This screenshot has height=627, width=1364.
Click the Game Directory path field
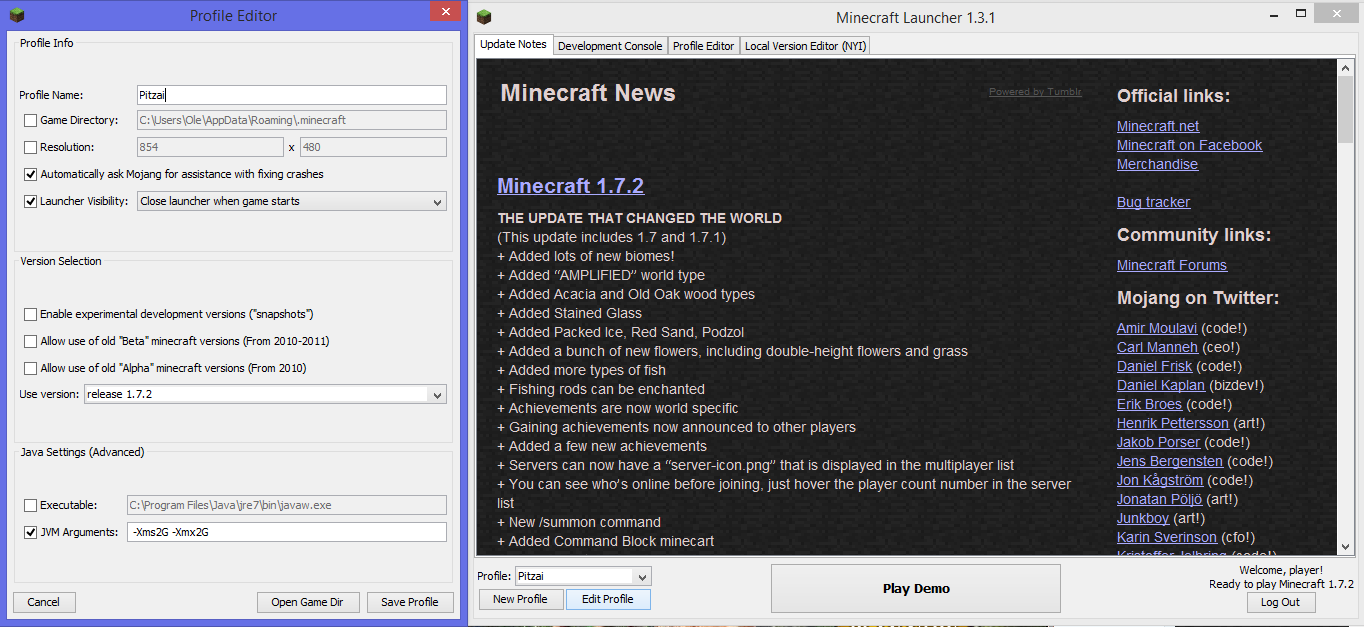coord(291,120)
